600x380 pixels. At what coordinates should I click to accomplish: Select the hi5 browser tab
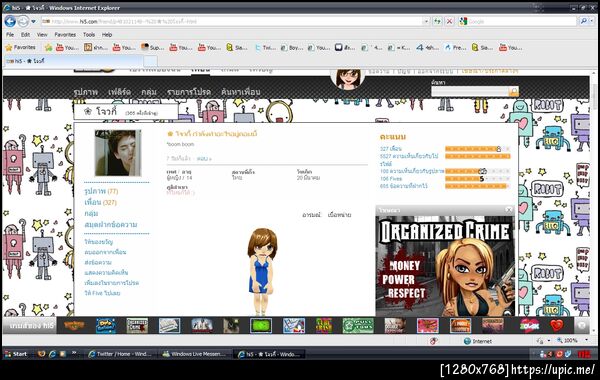click(x=73, y=61)
